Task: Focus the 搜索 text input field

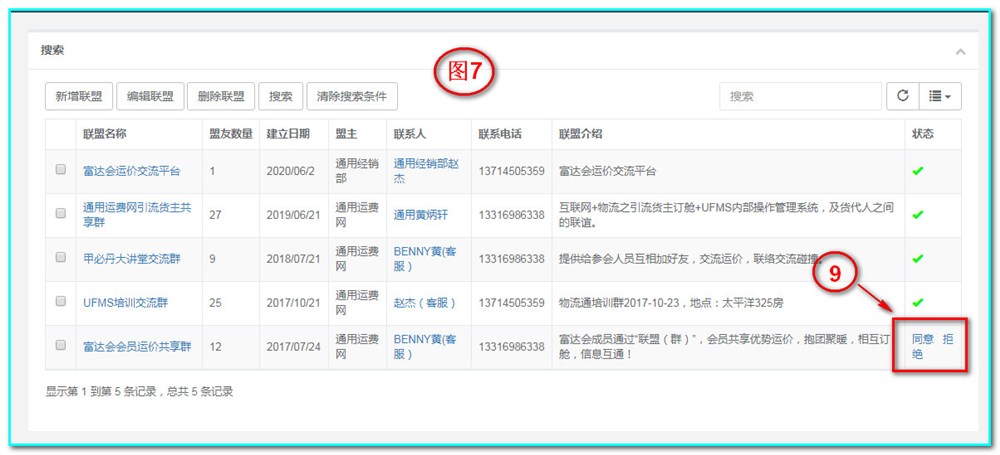Action: tap(800, 96)
